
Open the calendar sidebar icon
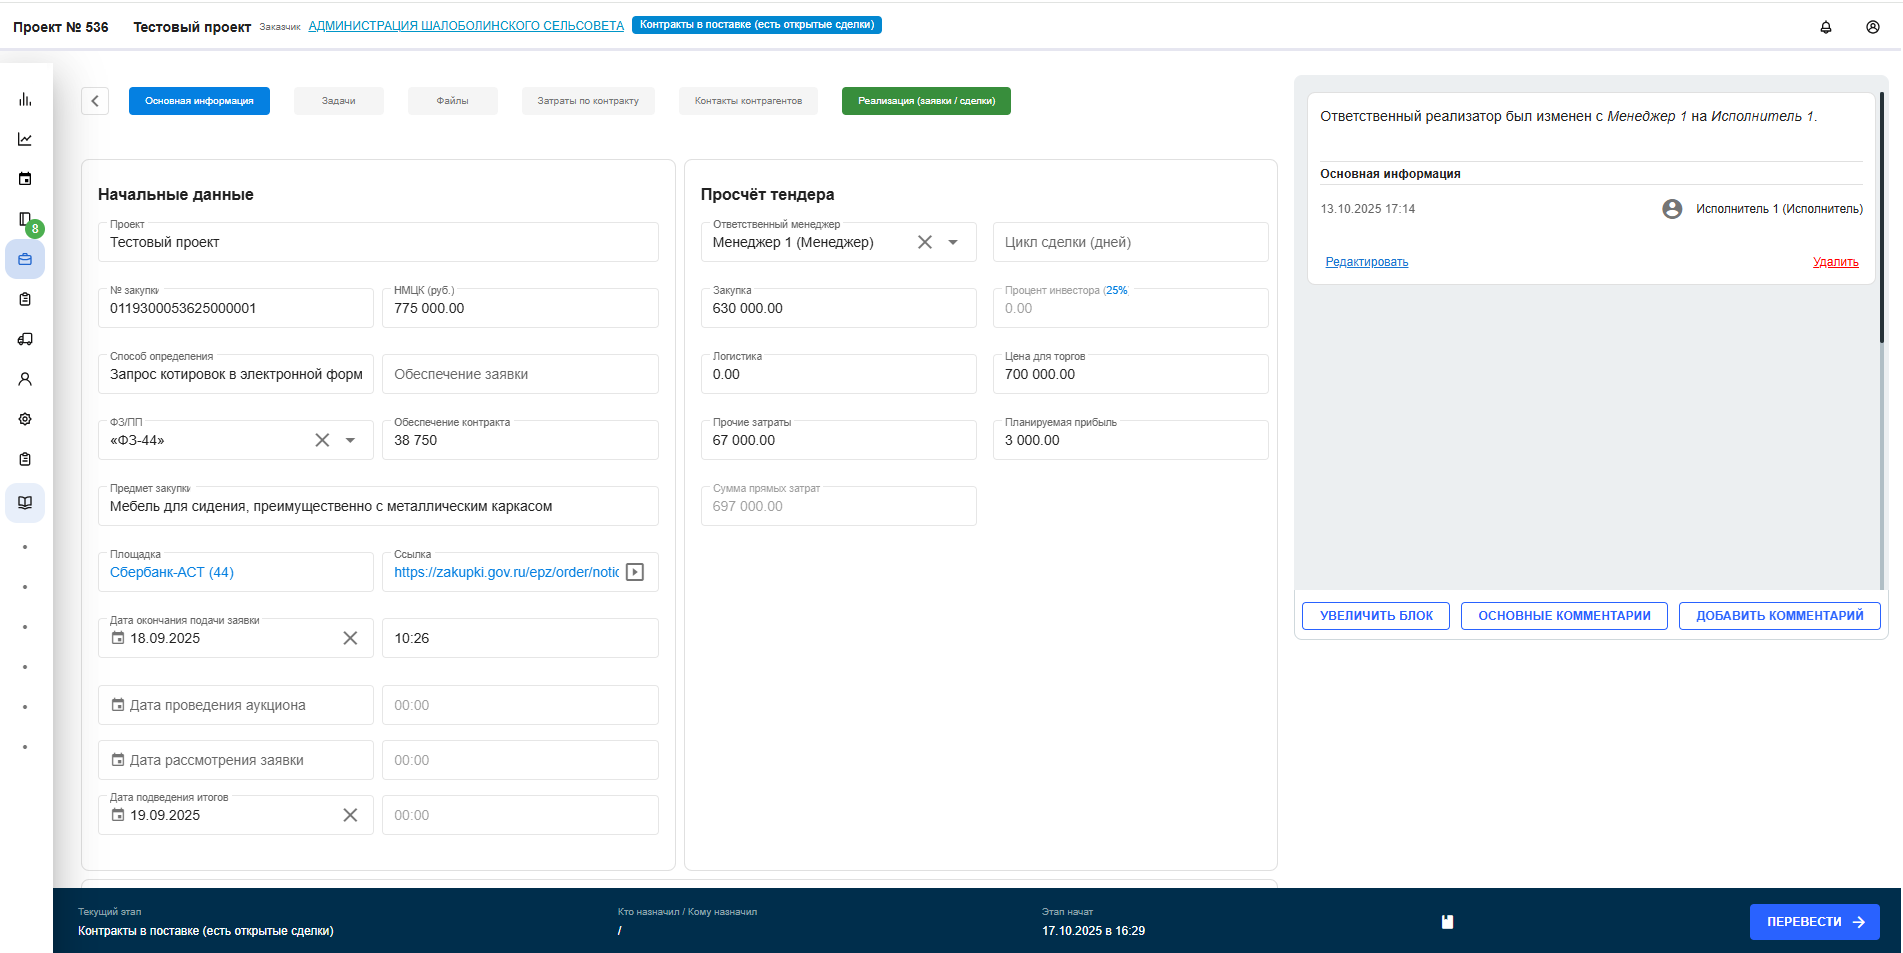tap(25, 179)
